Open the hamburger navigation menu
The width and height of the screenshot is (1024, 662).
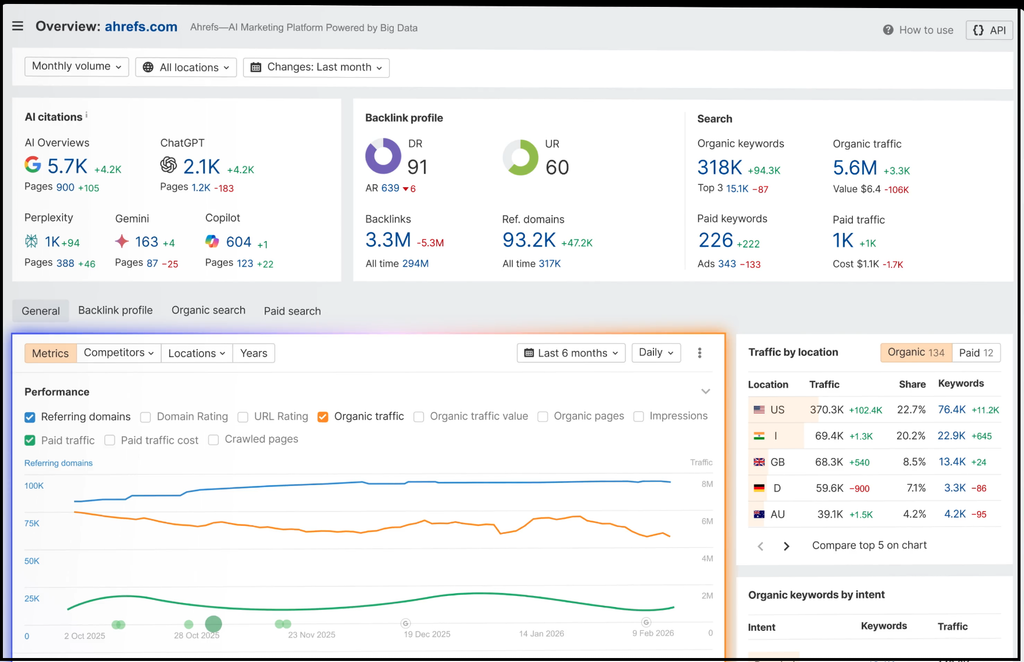click(x=18, y=26)
